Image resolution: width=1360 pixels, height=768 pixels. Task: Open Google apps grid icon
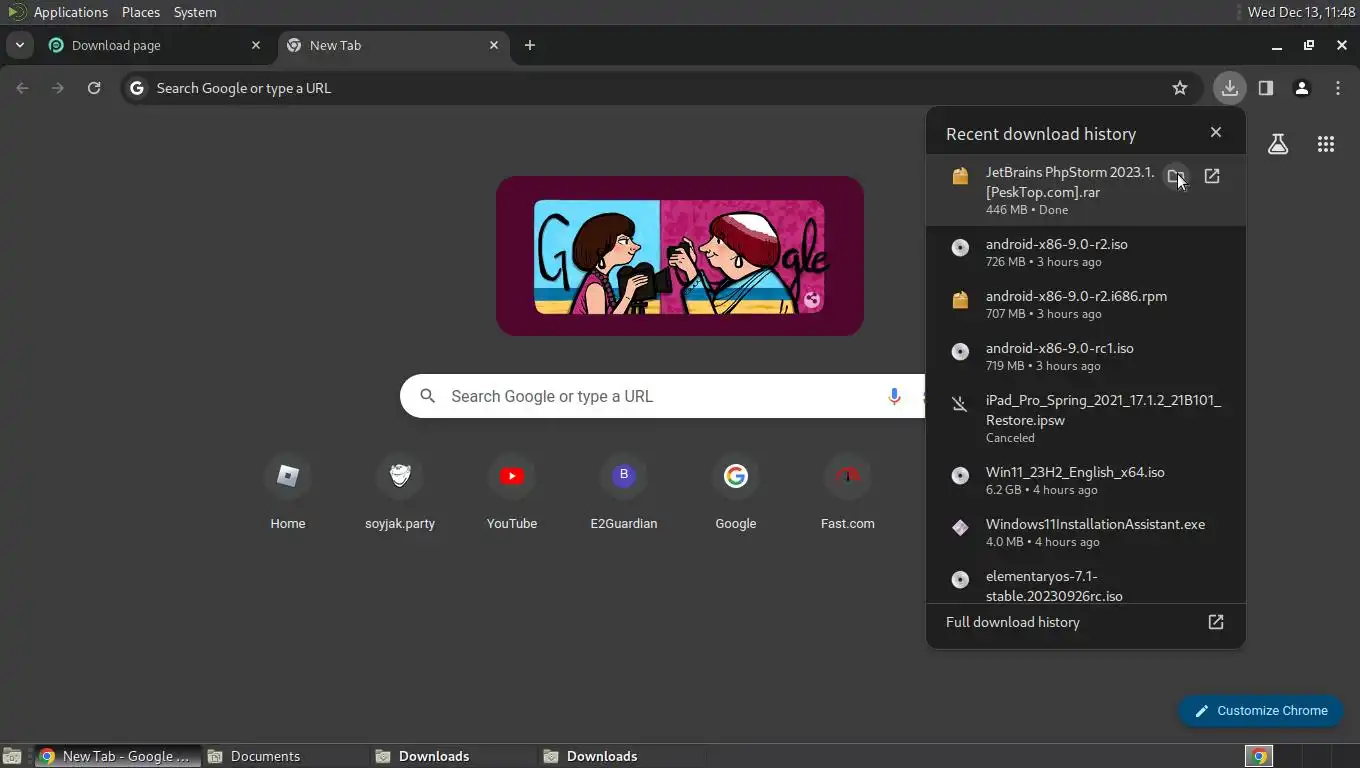click(x=1326, y=144)
